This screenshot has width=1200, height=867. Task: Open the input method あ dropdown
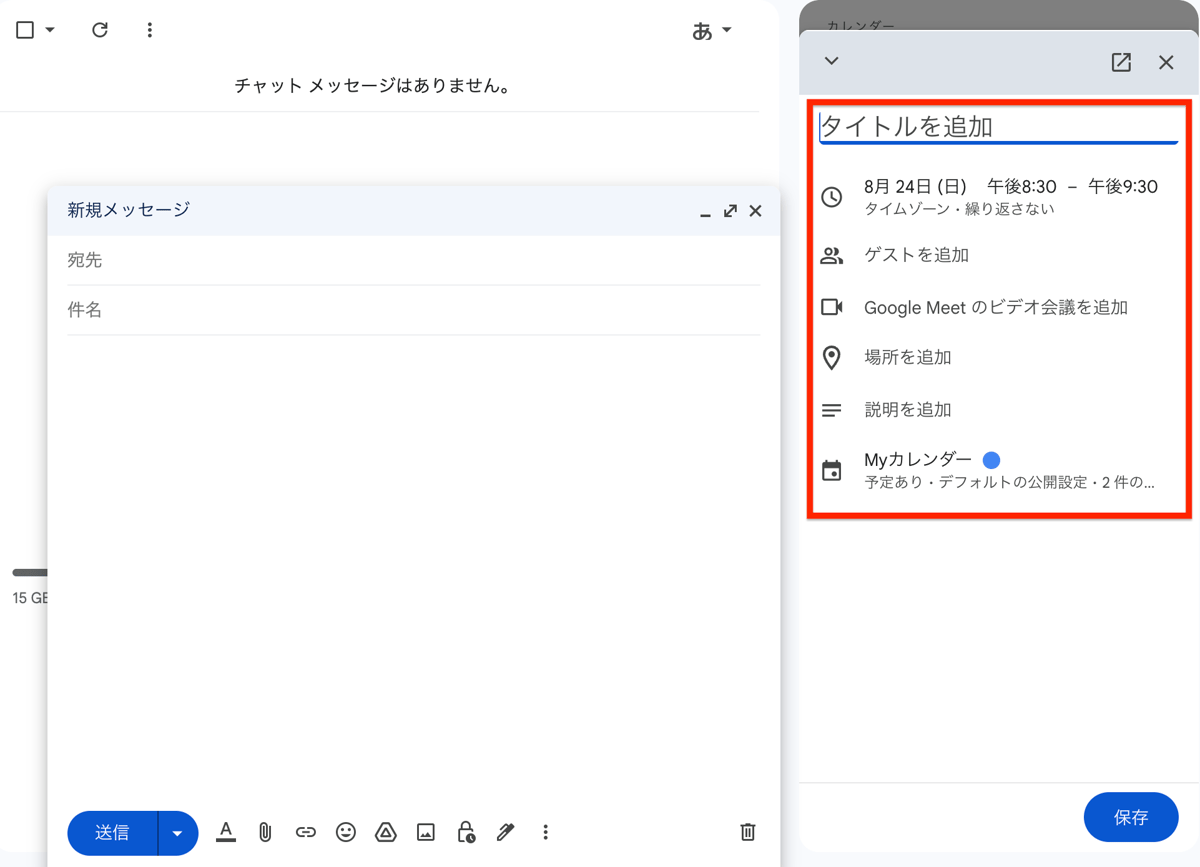coord(712,30)
